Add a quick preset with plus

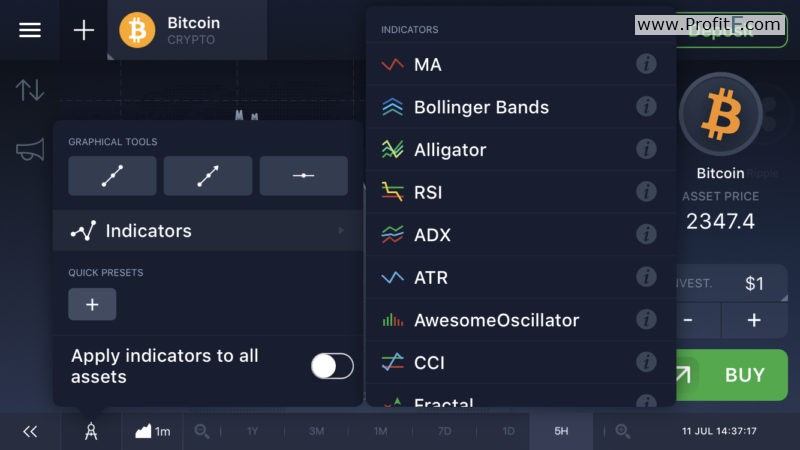(x=92, y=305)
